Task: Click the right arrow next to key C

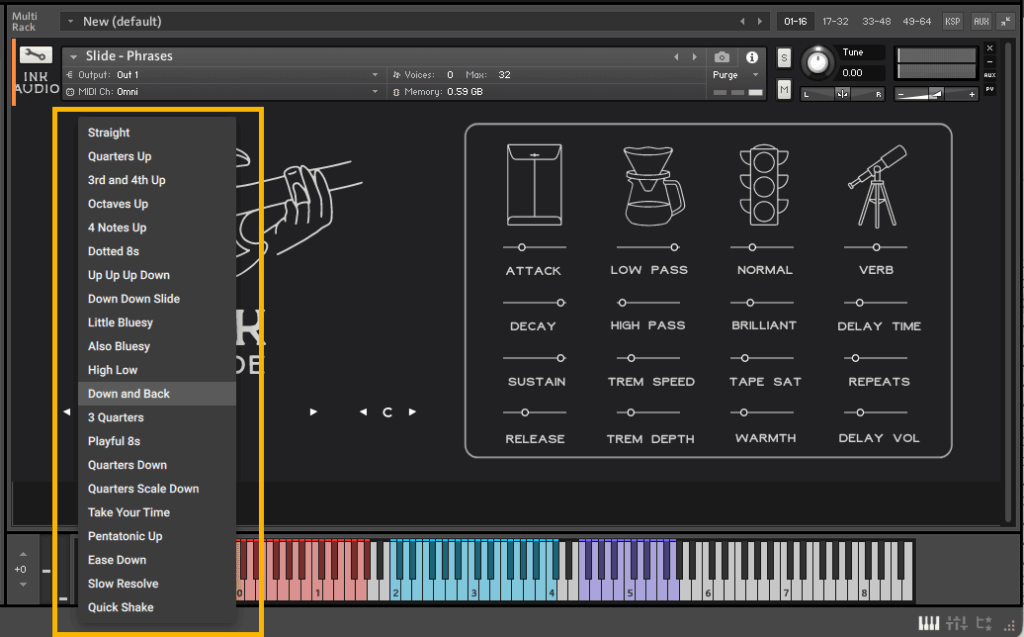Action: [412, 412]
